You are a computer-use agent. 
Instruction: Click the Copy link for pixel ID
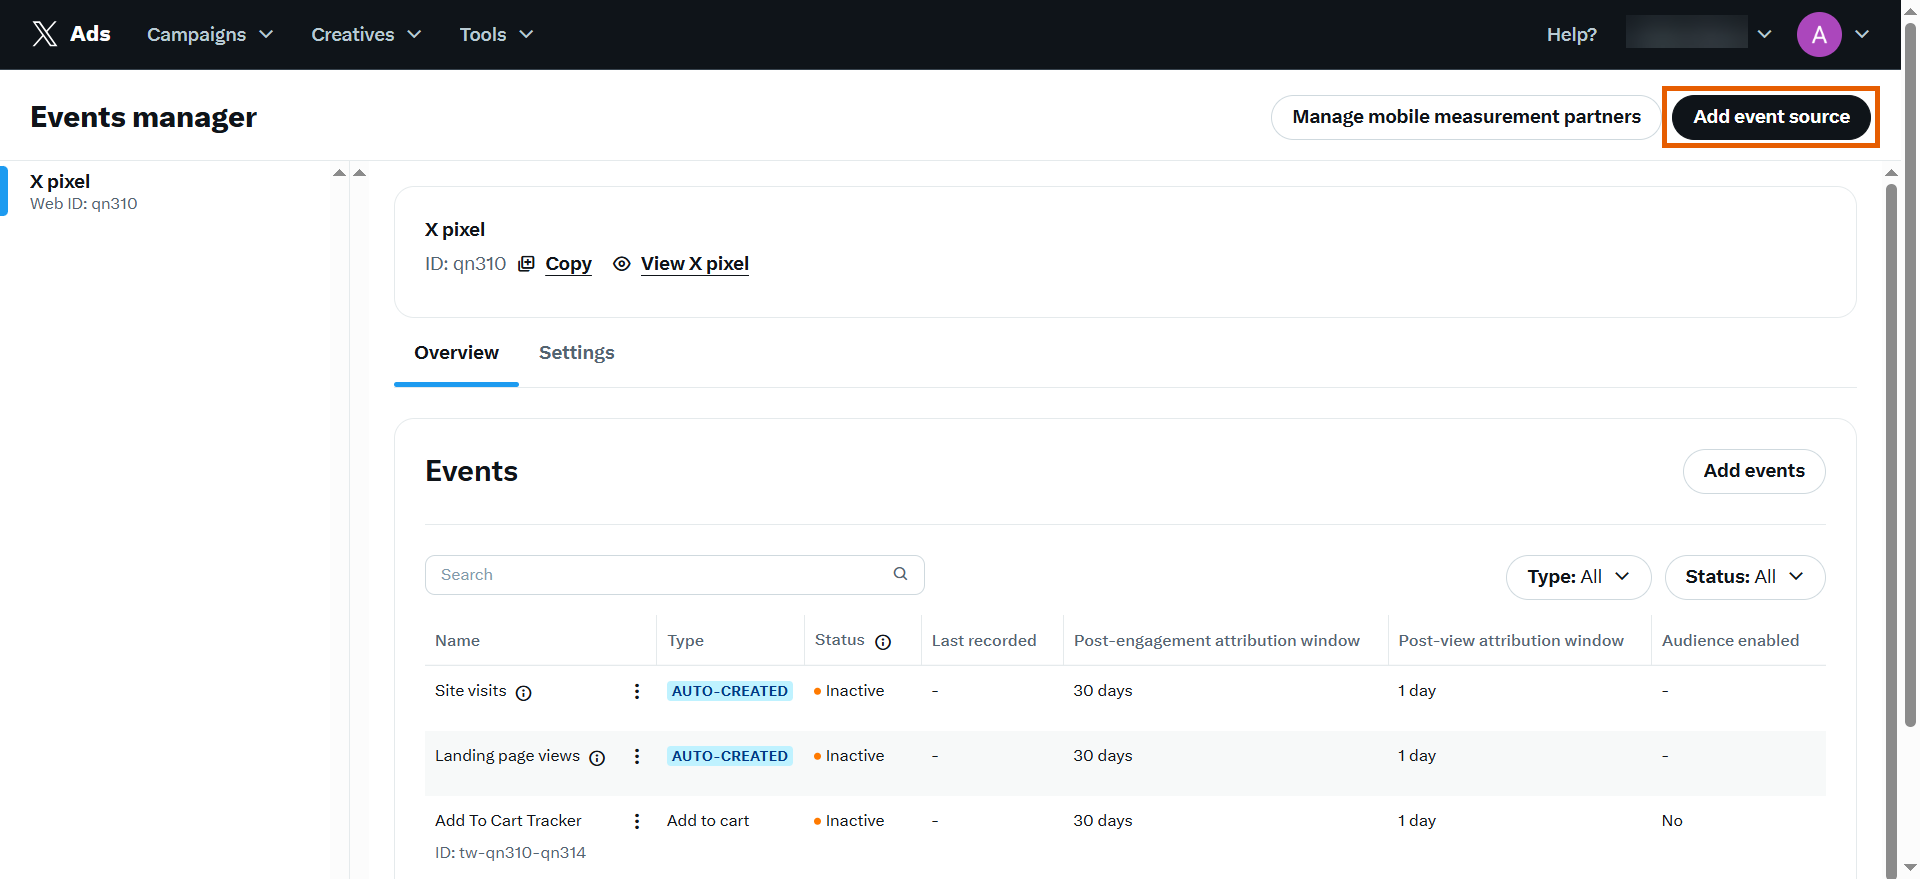click(x=568, y=264)
